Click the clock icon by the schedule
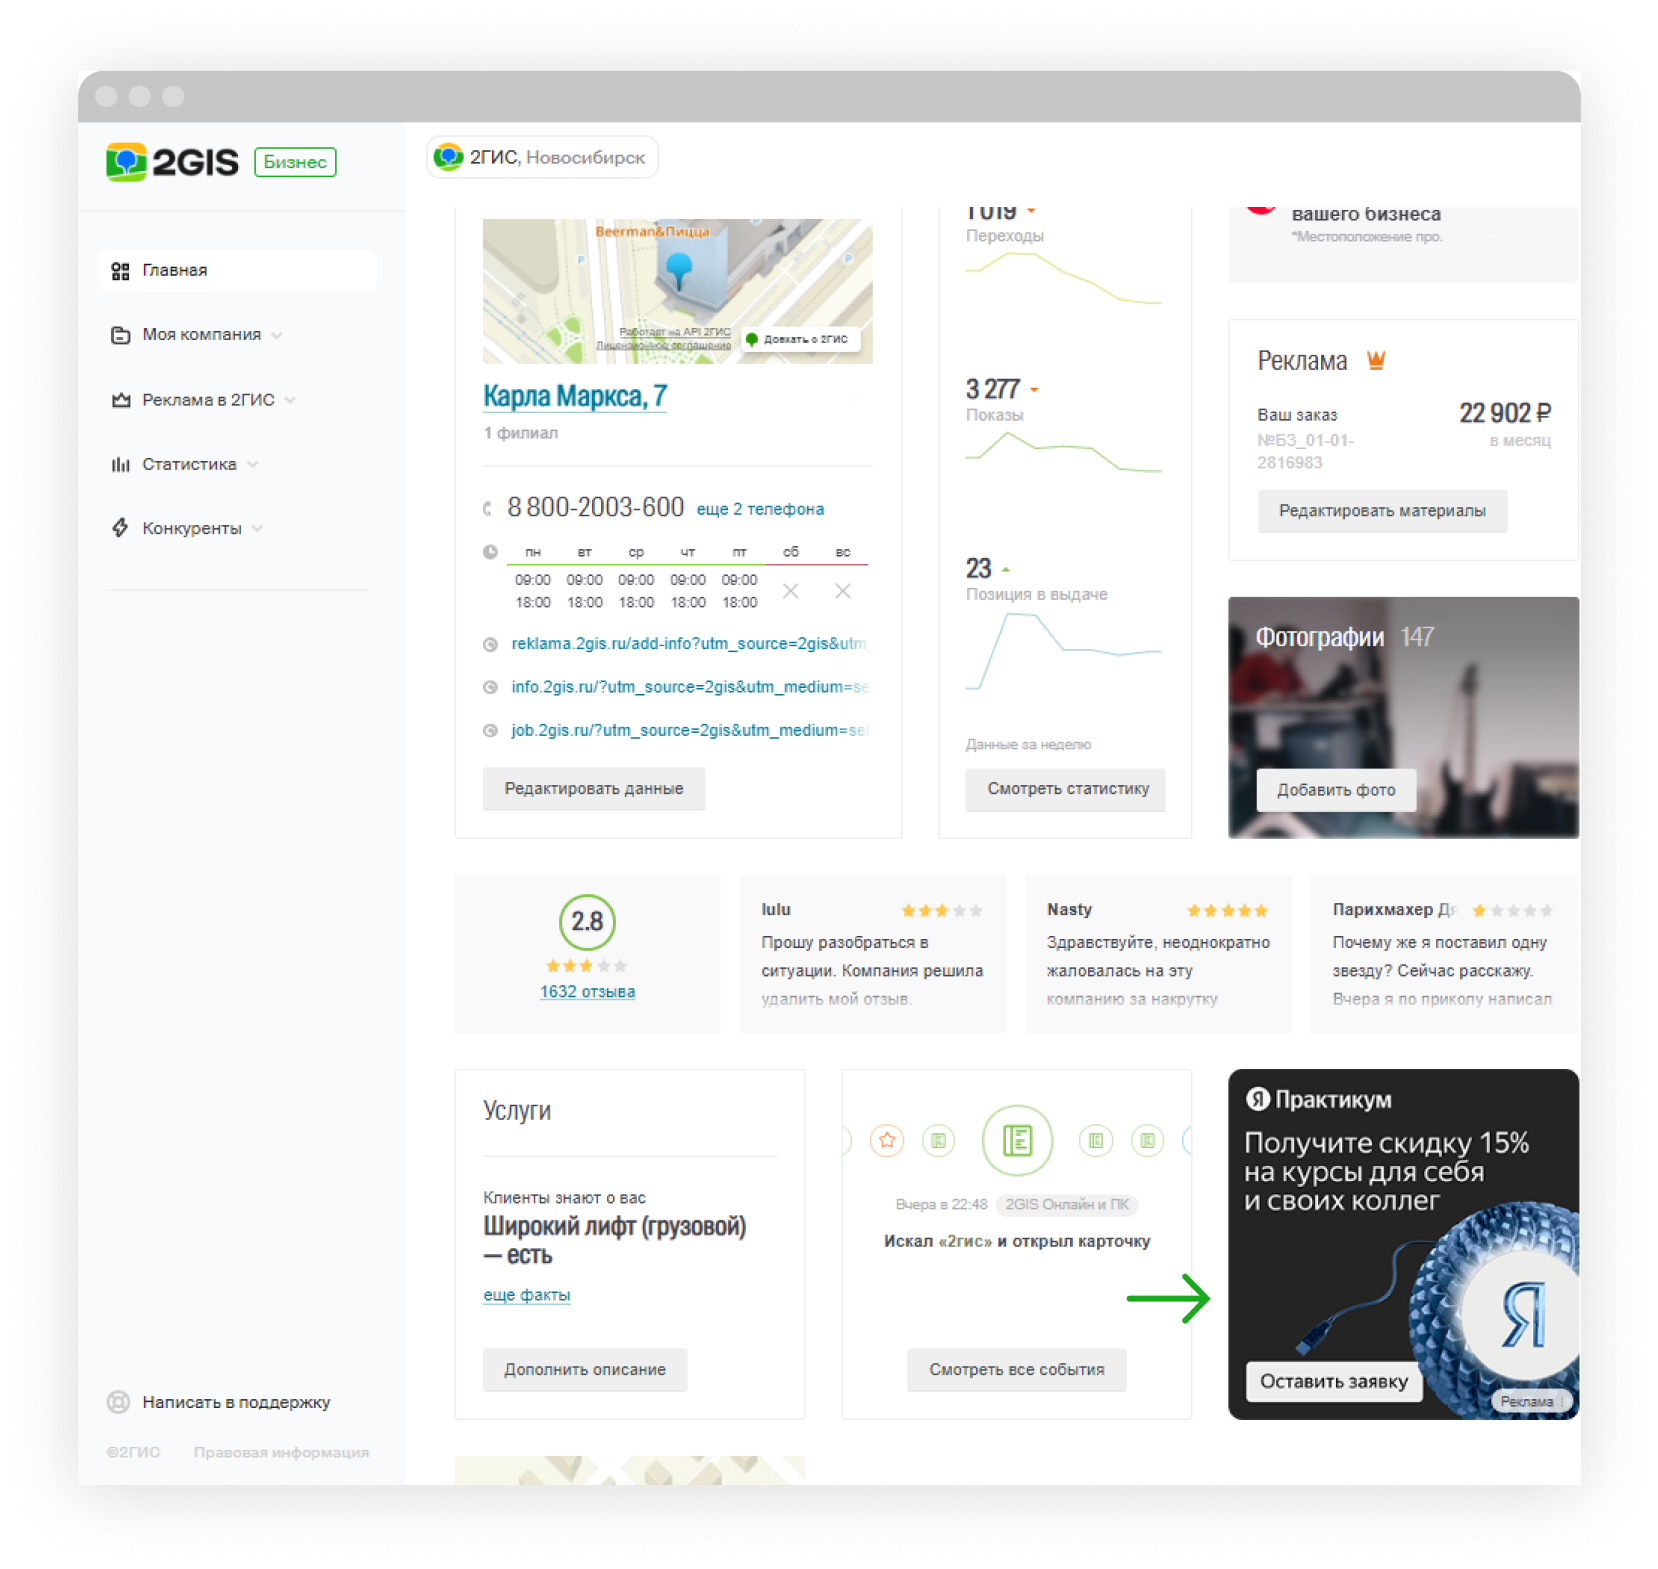The image size is (1658, 1569). [x=490, y=552]
